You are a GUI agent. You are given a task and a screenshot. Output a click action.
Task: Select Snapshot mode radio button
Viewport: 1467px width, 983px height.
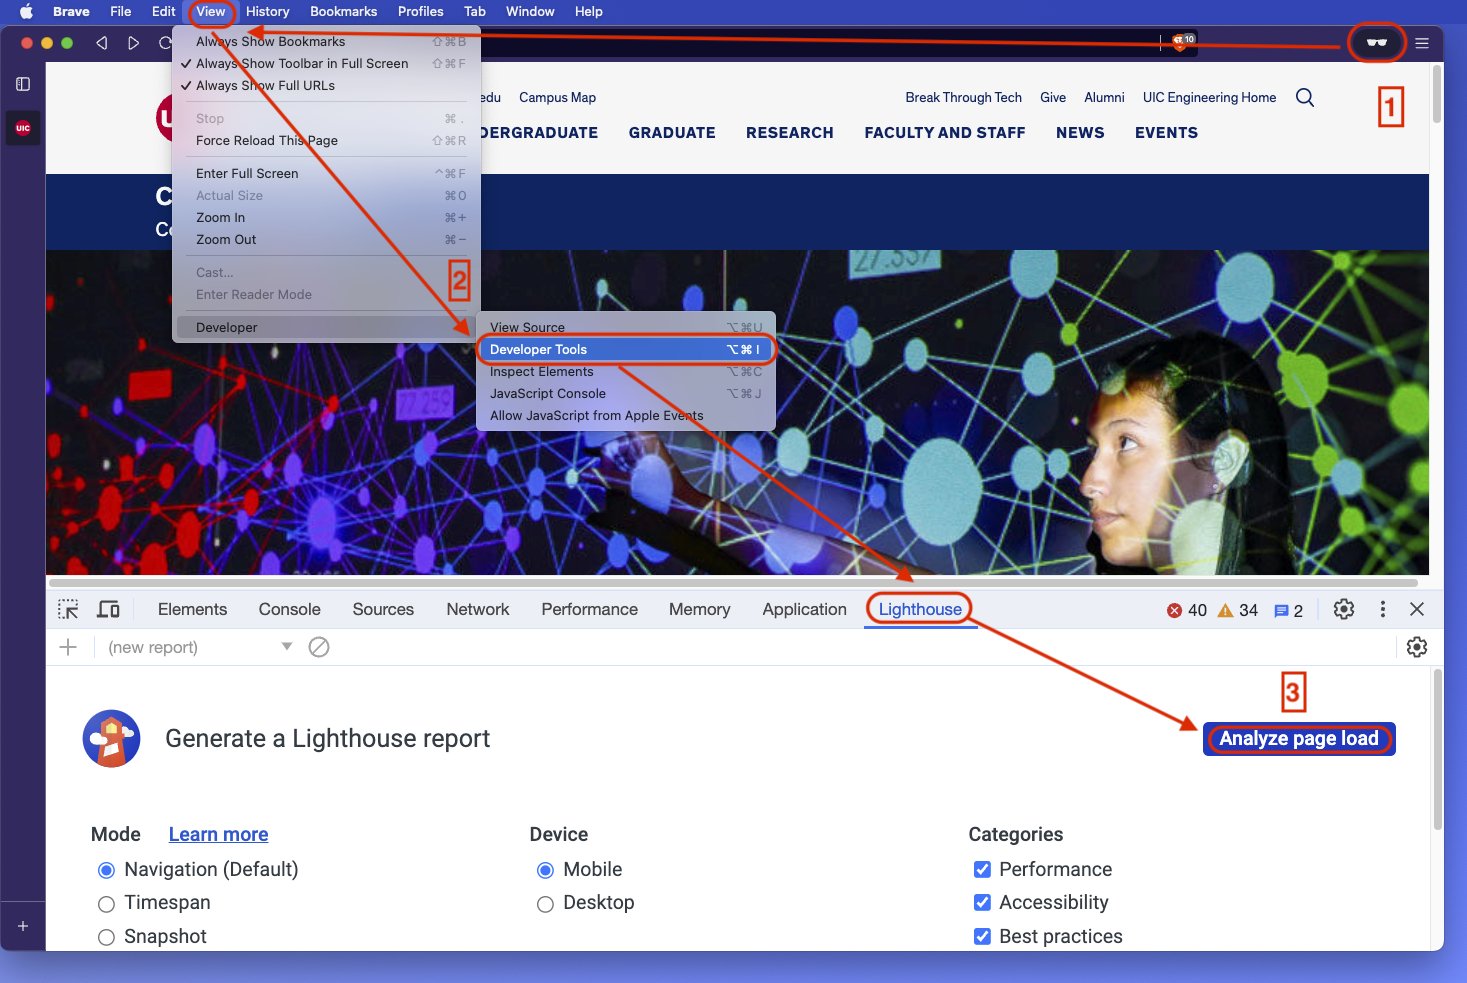click(x=106, y=937)
